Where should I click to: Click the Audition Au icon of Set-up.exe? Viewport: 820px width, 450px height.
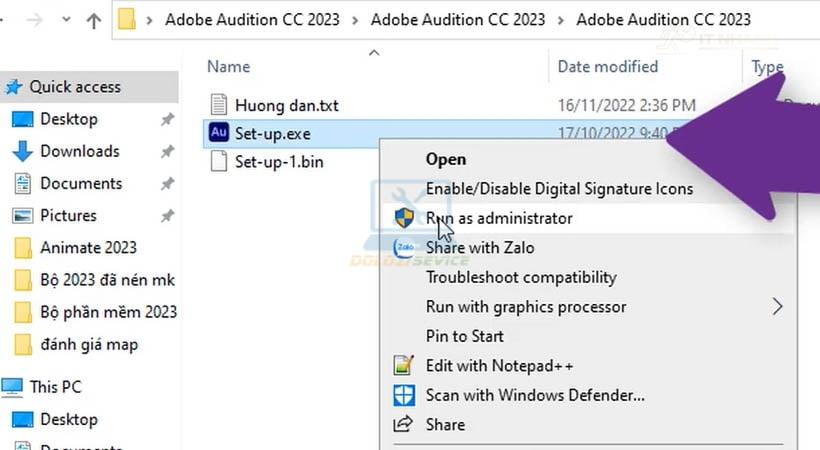click(x=219, y=132)
